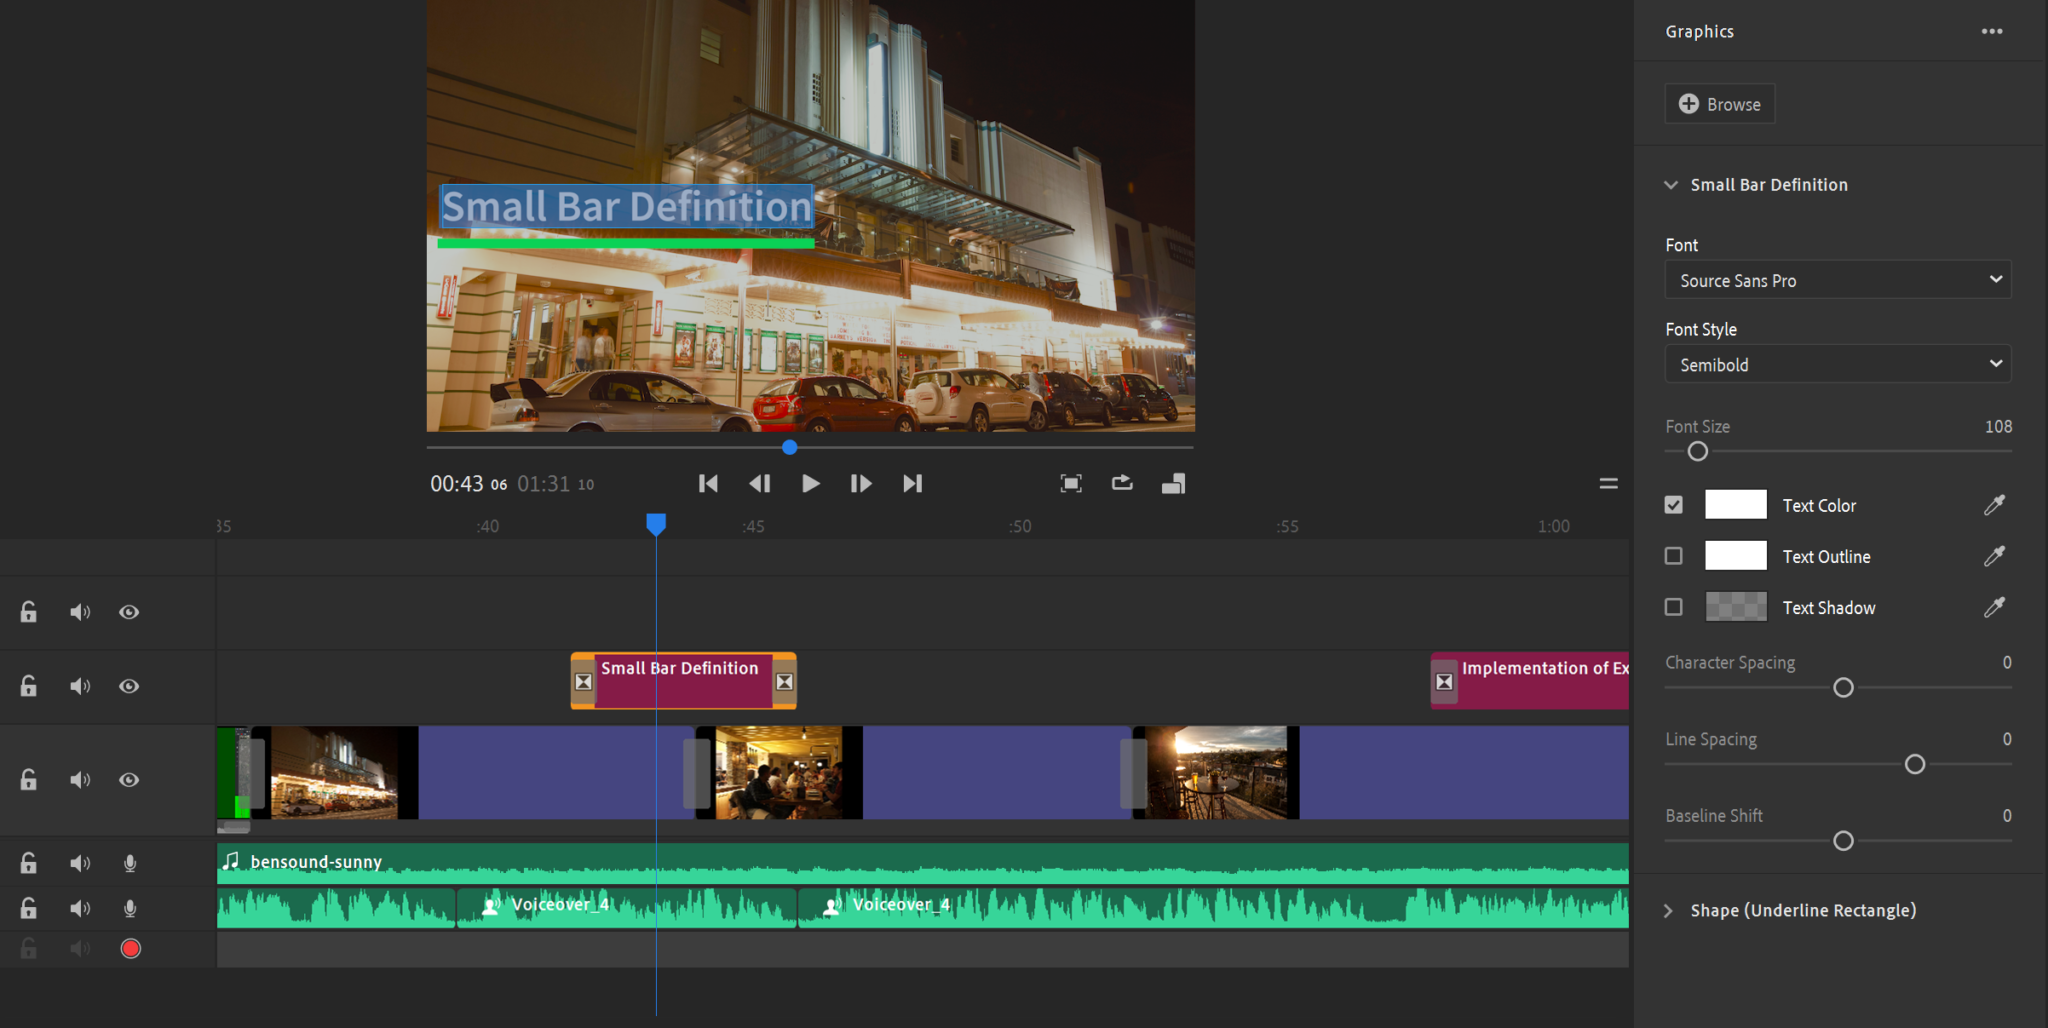Image resolution: width=2048 pixels, height=1028 pixels.
Task: Click the Browse button in Graphics panel
Action: pos(1719,103)
